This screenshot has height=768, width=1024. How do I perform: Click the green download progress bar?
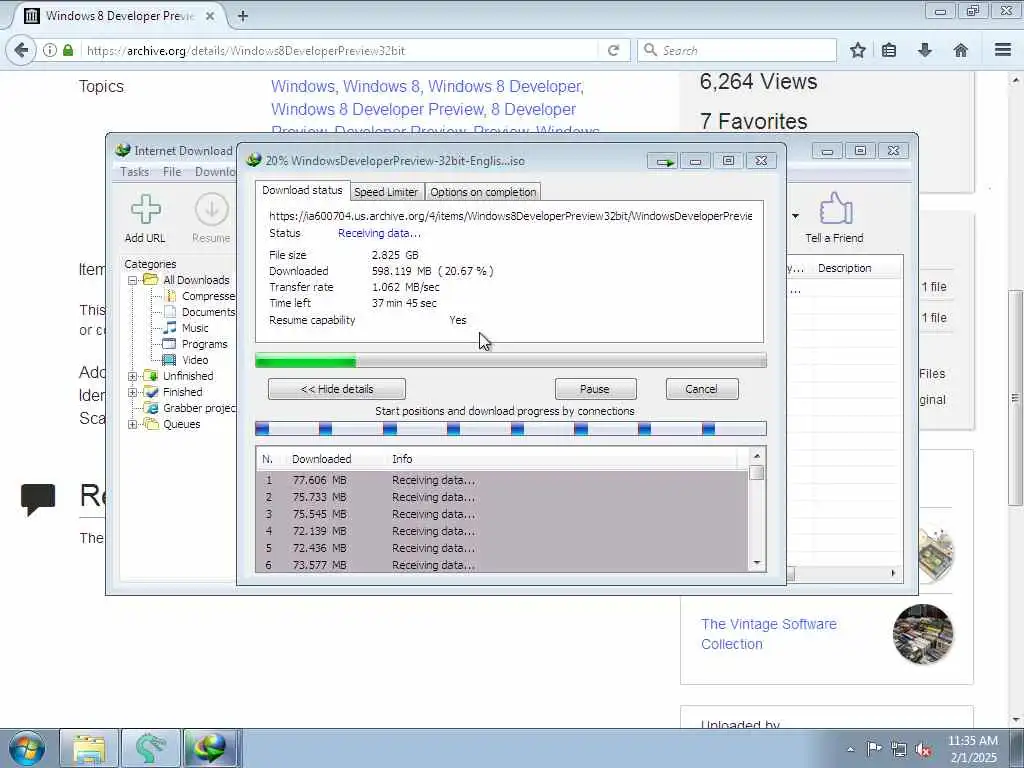coord(511,360)
